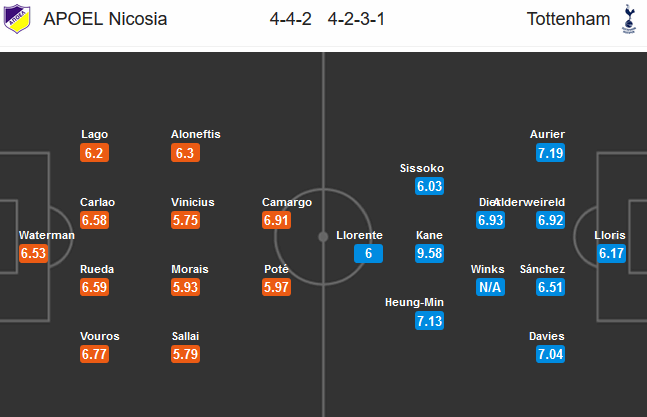Open the Tottenham team name
647x417 pixels.
point(568,19)
